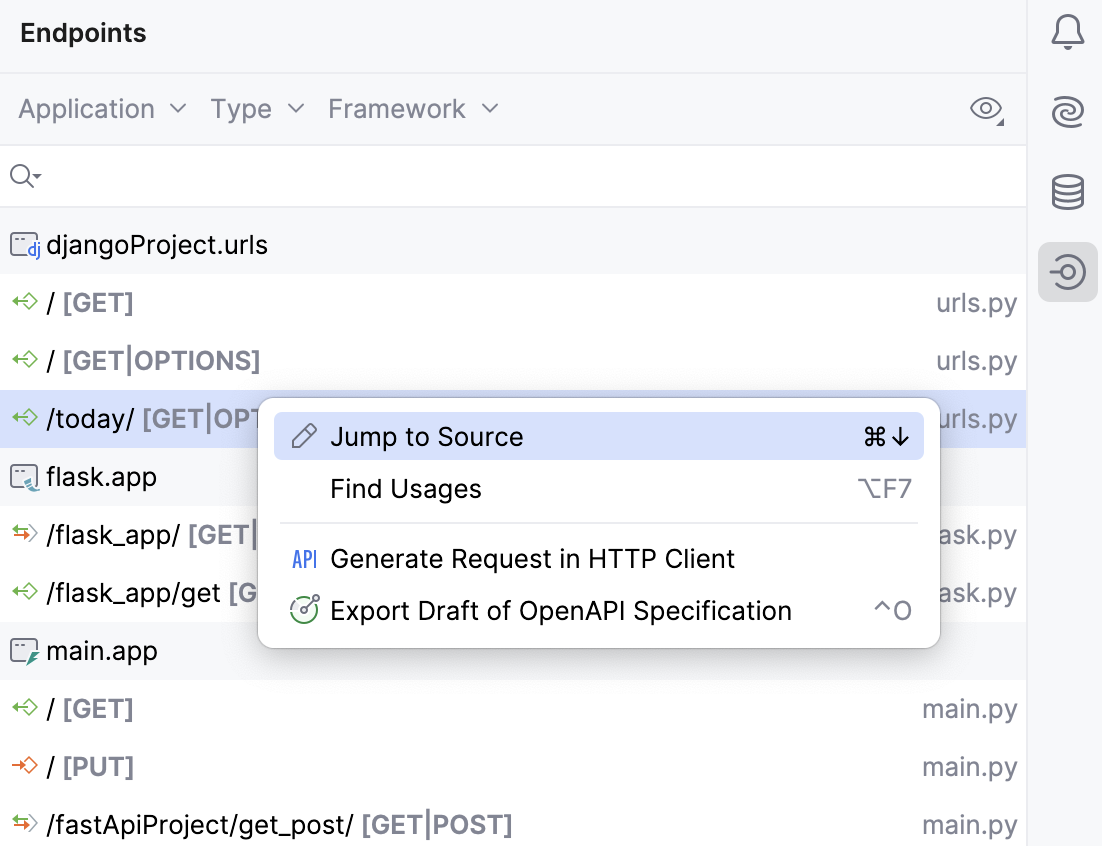Click the green GET arrow icon beside /today/

click(x=24, y=418)
